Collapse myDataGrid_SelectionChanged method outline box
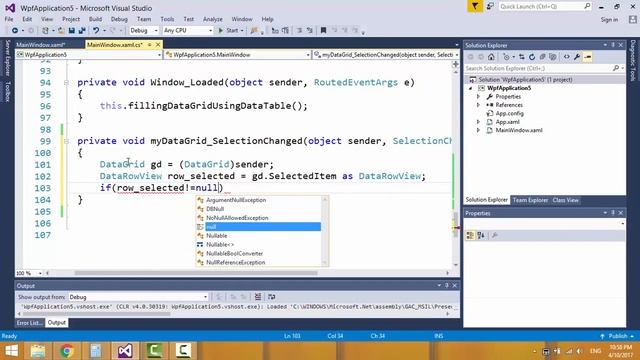Viewport: 640px width, 360px height. tap(66, 141)
